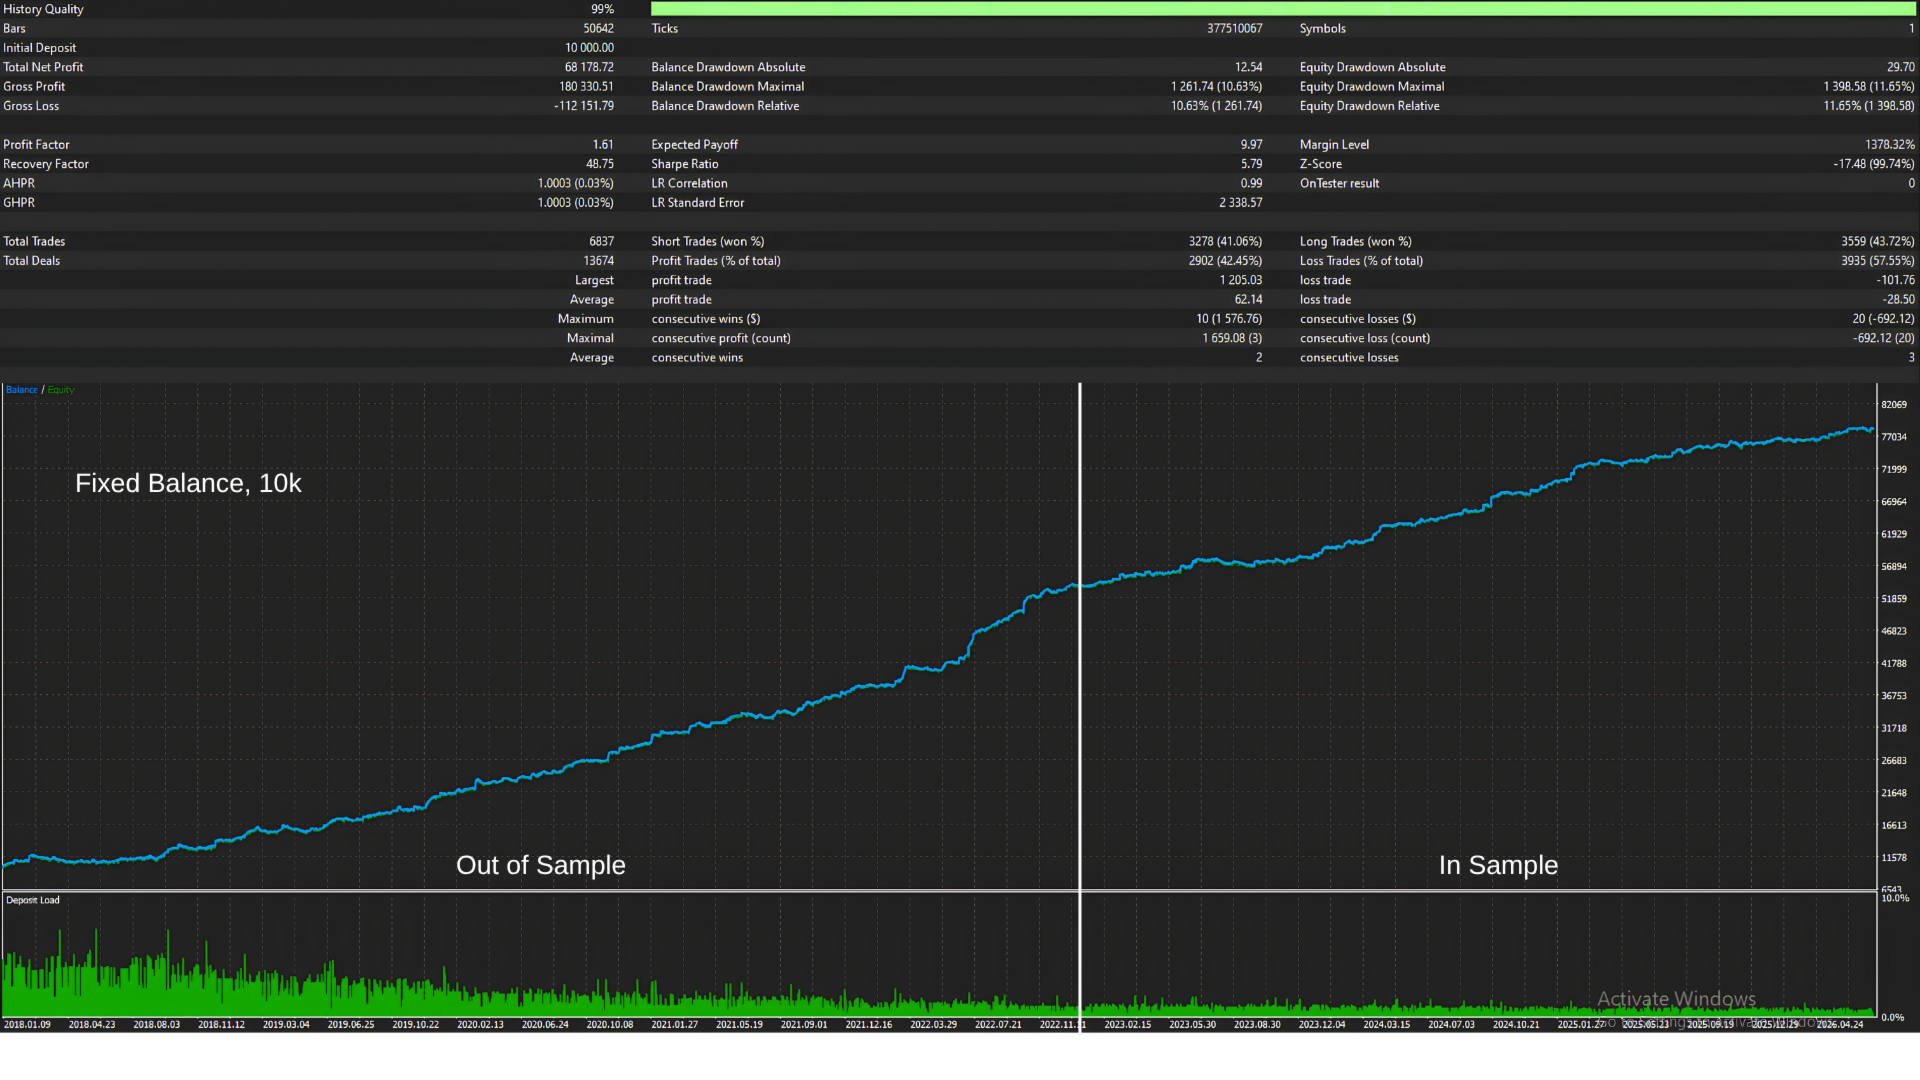Click the Profit Factor label
This screenshot has height=1080, width=1920.
pos(36,145)
